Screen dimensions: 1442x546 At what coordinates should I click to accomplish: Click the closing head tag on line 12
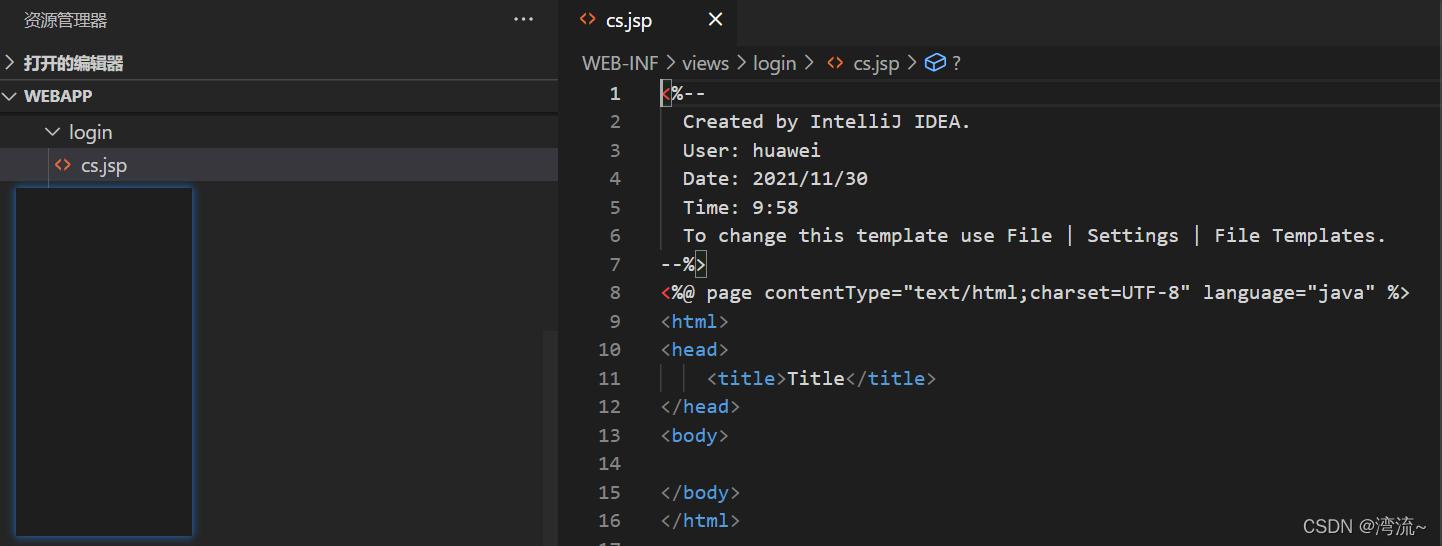pos(700,407)
